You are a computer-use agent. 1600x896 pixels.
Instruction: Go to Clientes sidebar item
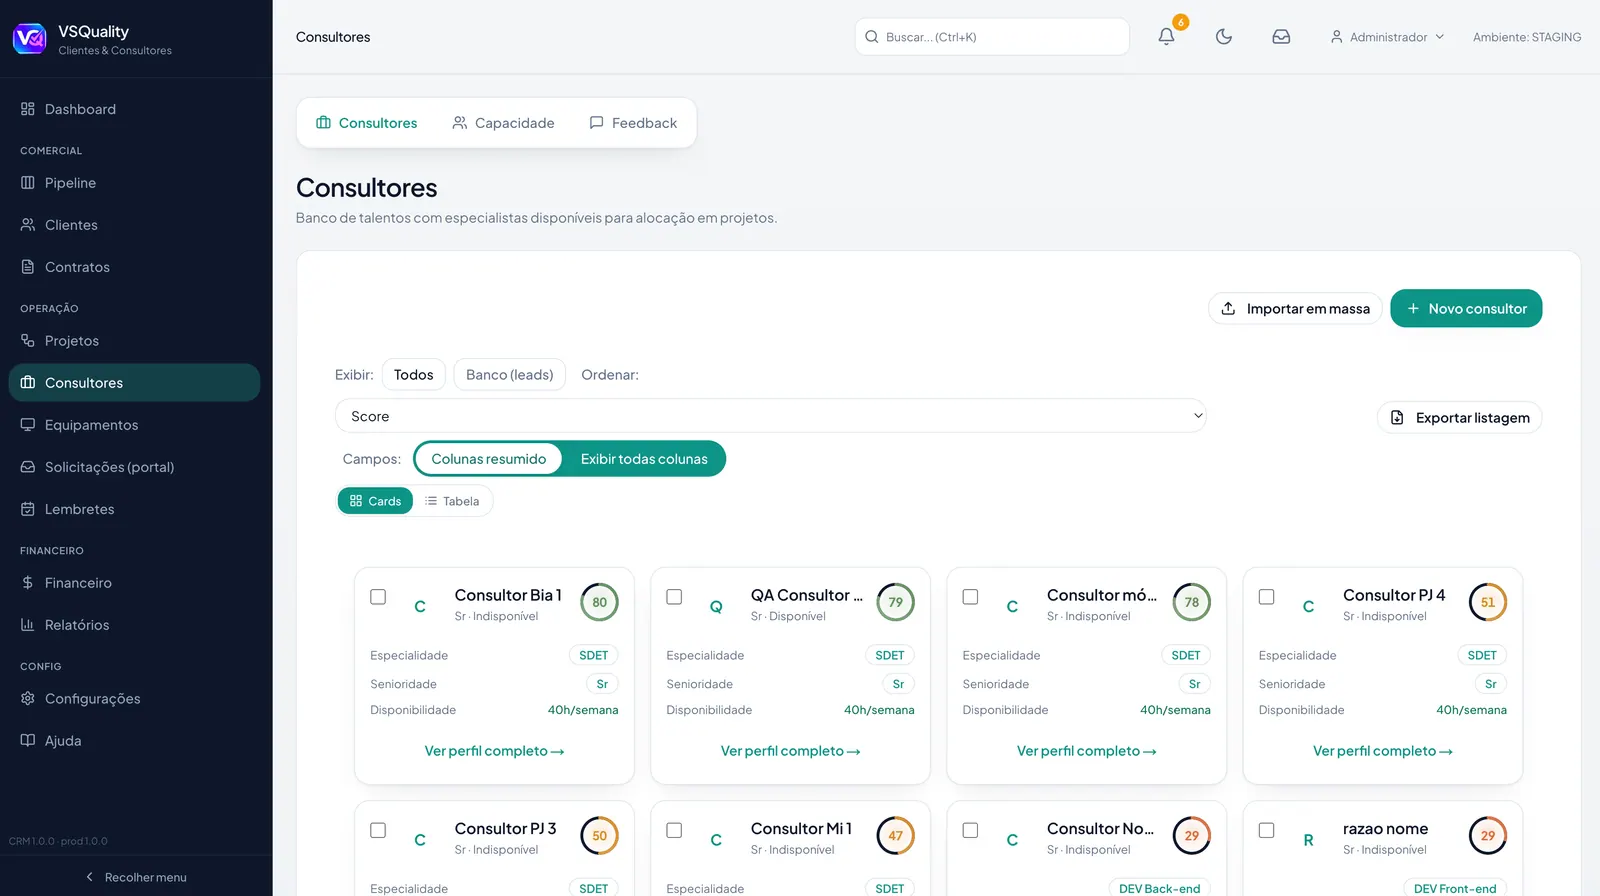134,225
